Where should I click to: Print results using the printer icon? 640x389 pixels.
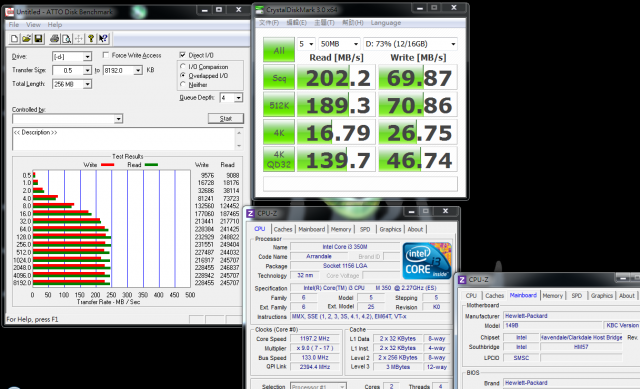click(54, 39)
